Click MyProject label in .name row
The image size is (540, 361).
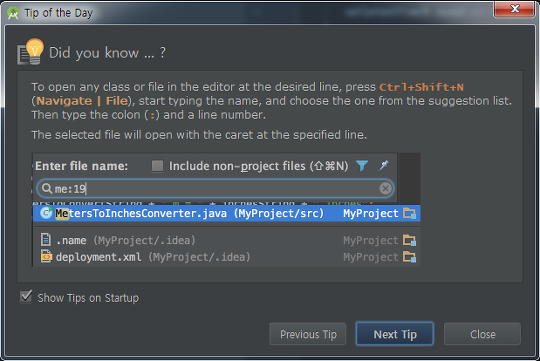point(371,240)
